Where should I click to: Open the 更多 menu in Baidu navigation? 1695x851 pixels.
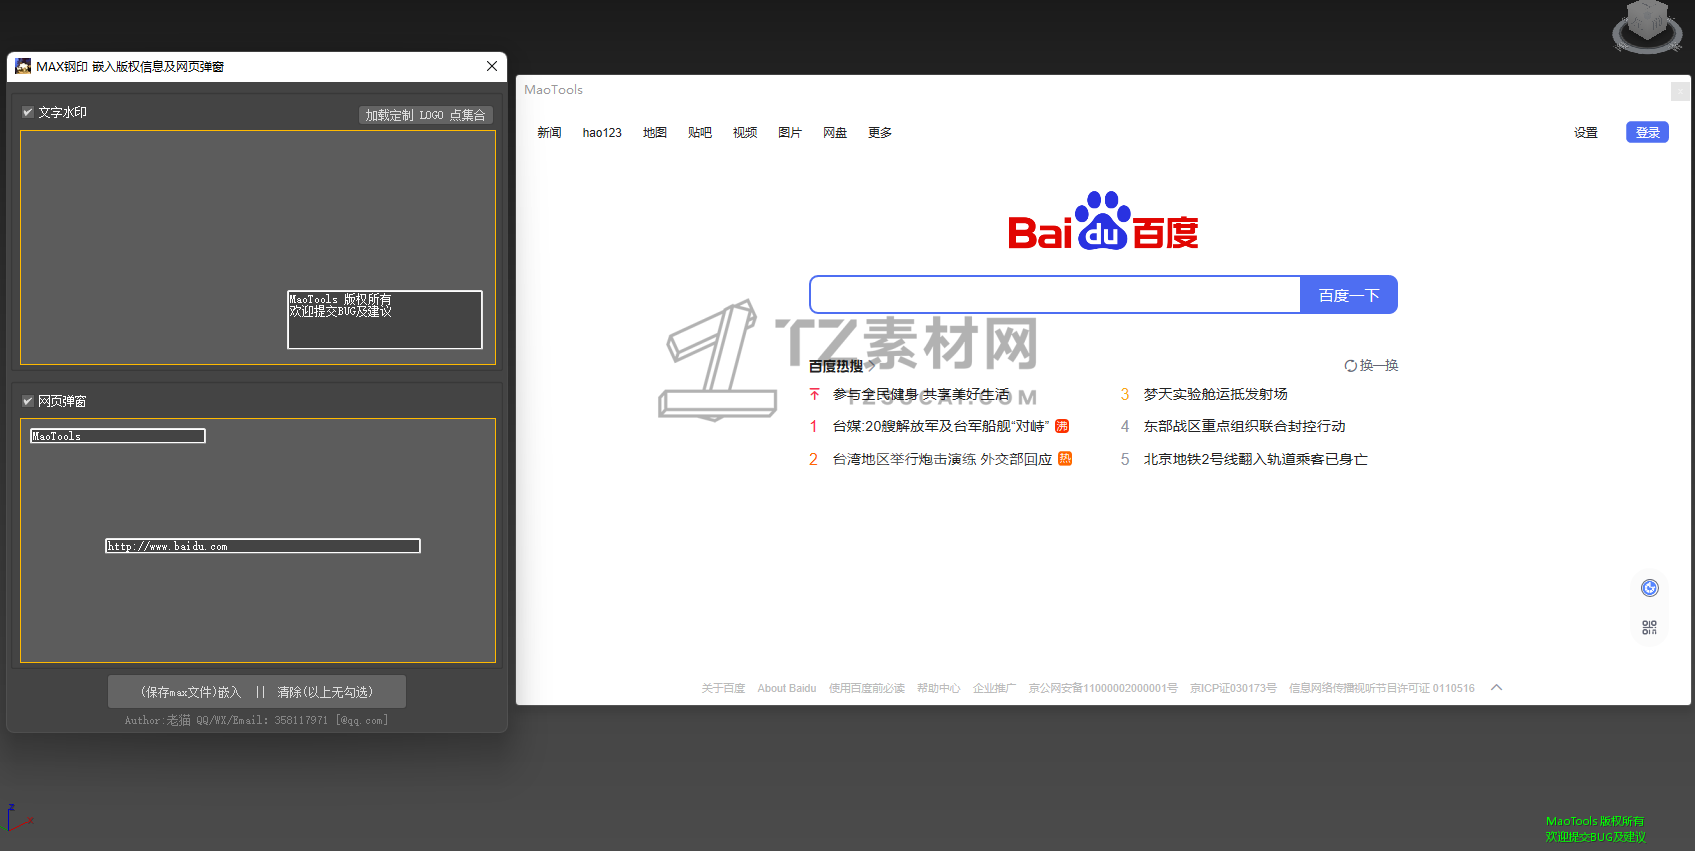point(880,132)
